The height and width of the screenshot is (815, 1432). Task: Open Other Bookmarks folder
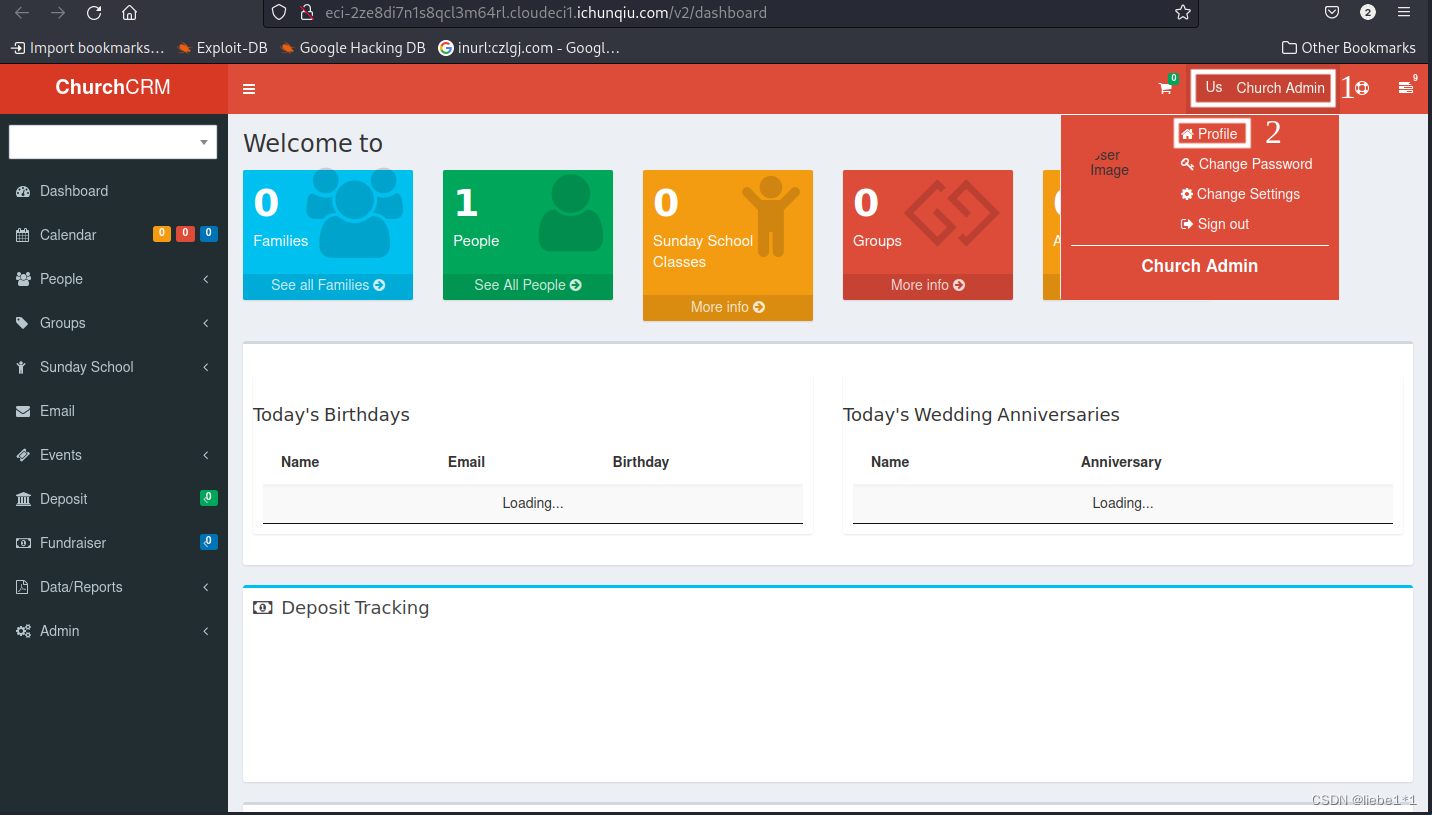(1349, 47)
